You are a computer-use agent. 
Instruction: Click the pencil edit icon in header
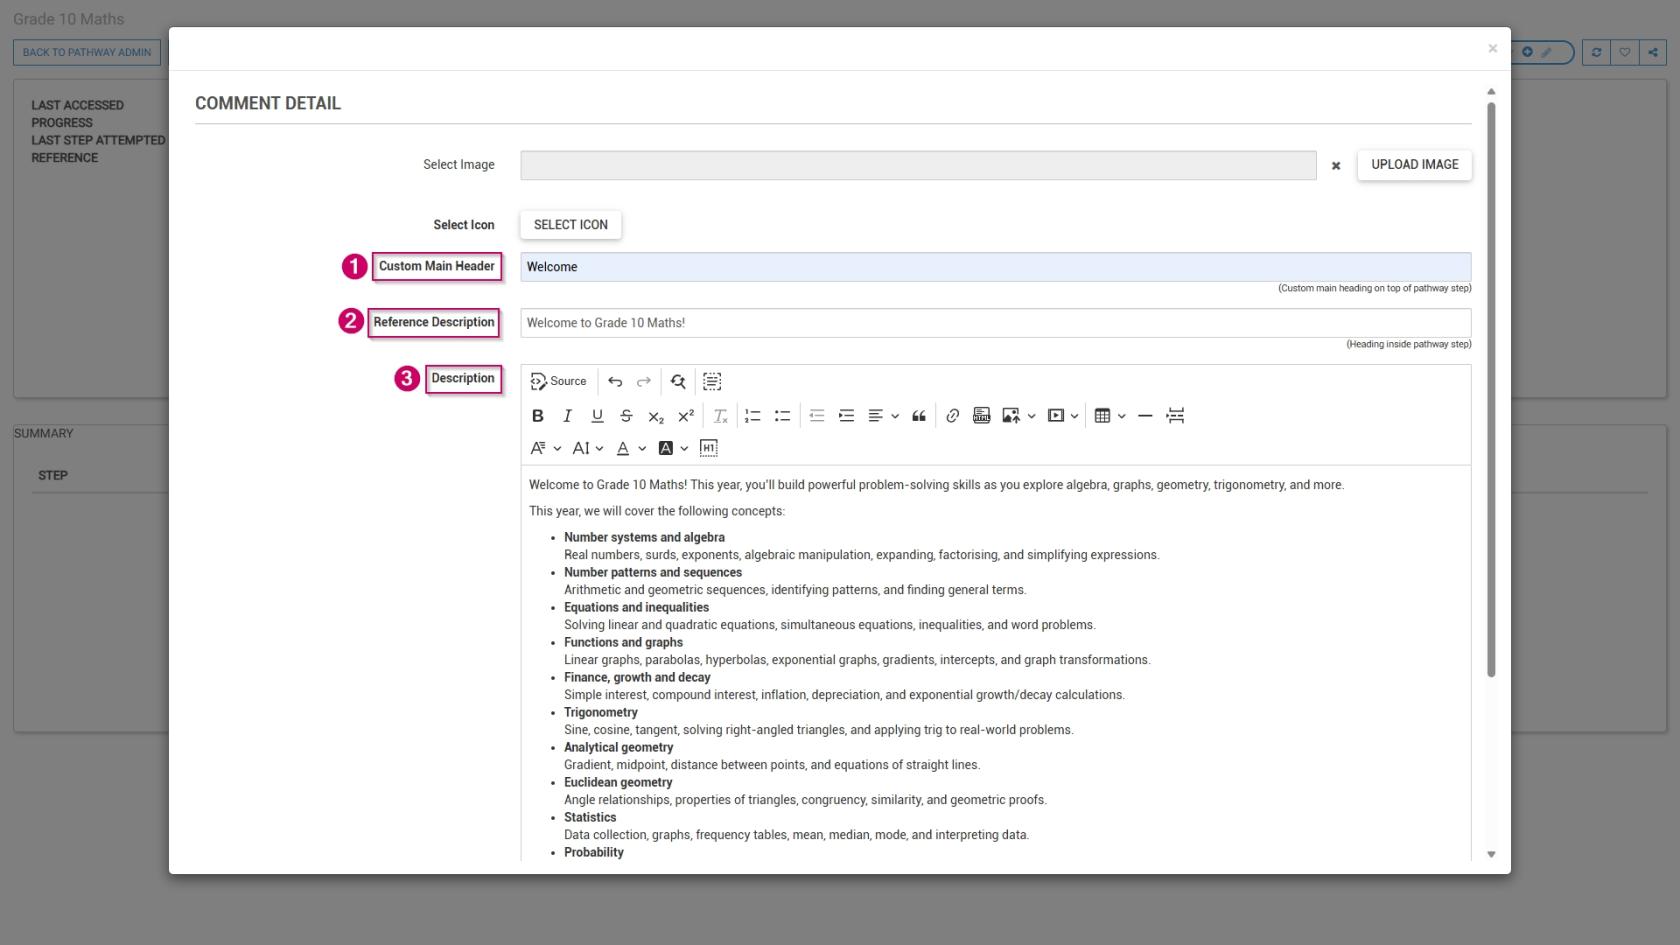point(1546,52)
